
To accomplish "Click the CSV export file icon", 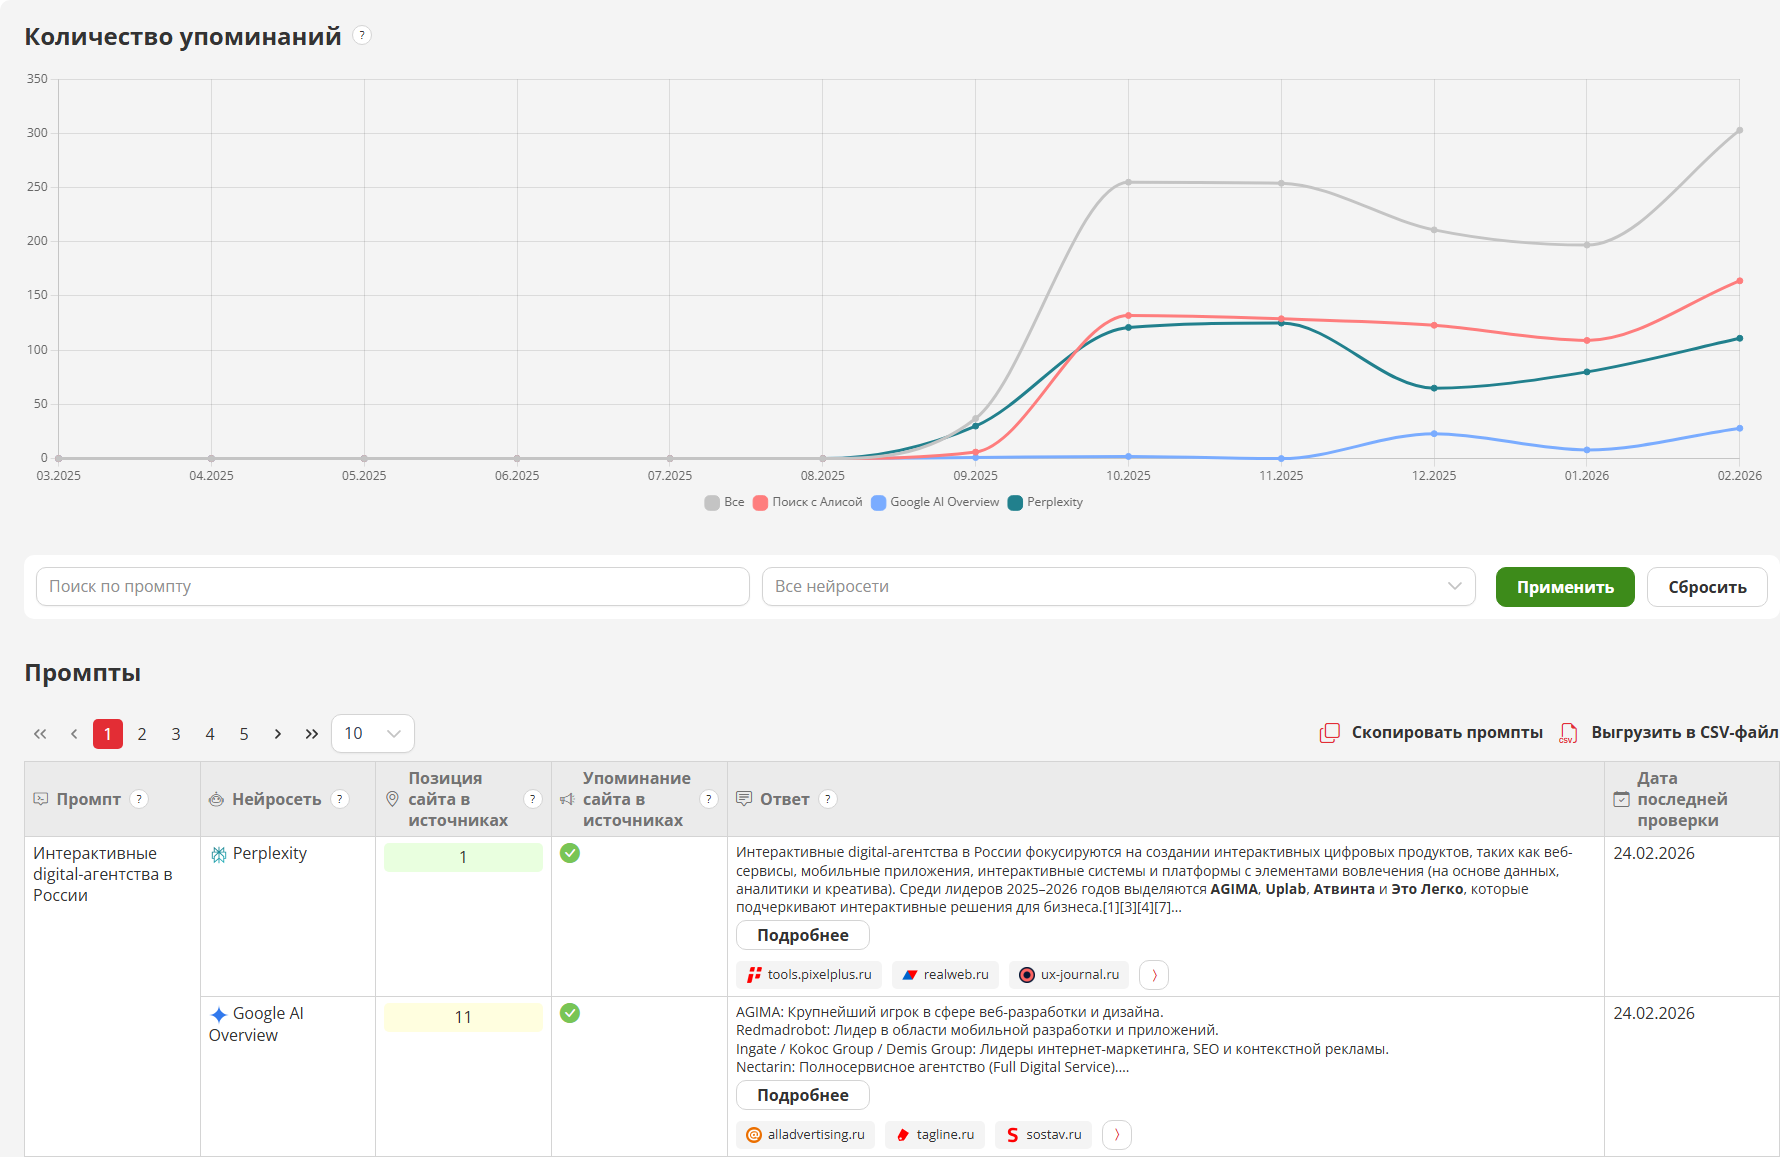I will (1568, 733).
